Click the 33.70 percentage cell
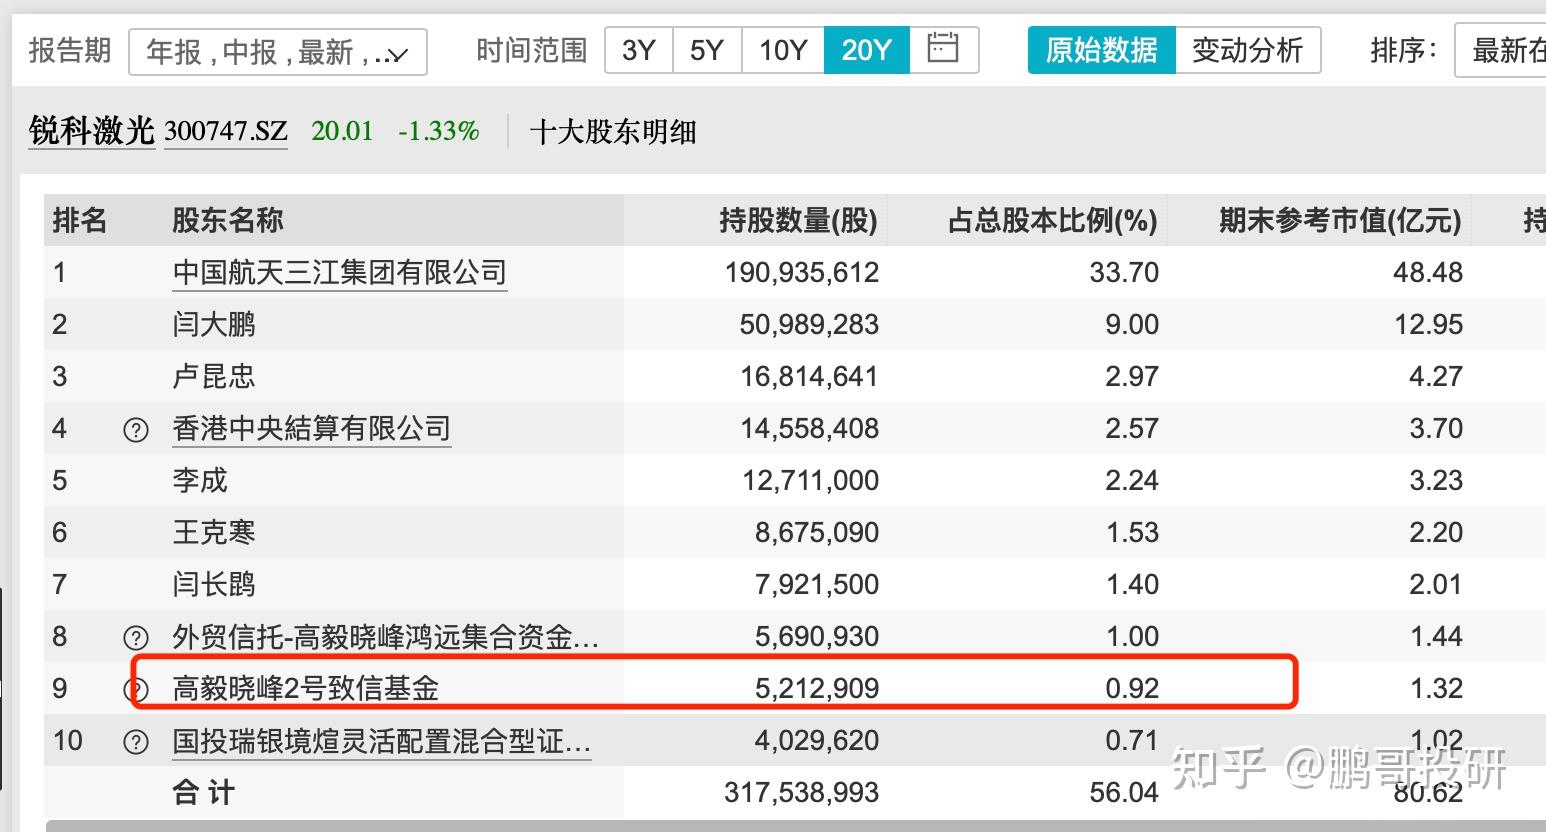 point(1124,272)
